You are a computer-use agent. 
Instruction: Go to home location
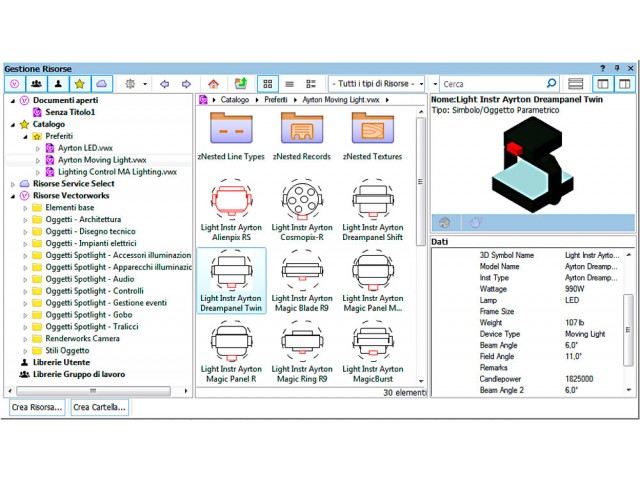point(213,84)
